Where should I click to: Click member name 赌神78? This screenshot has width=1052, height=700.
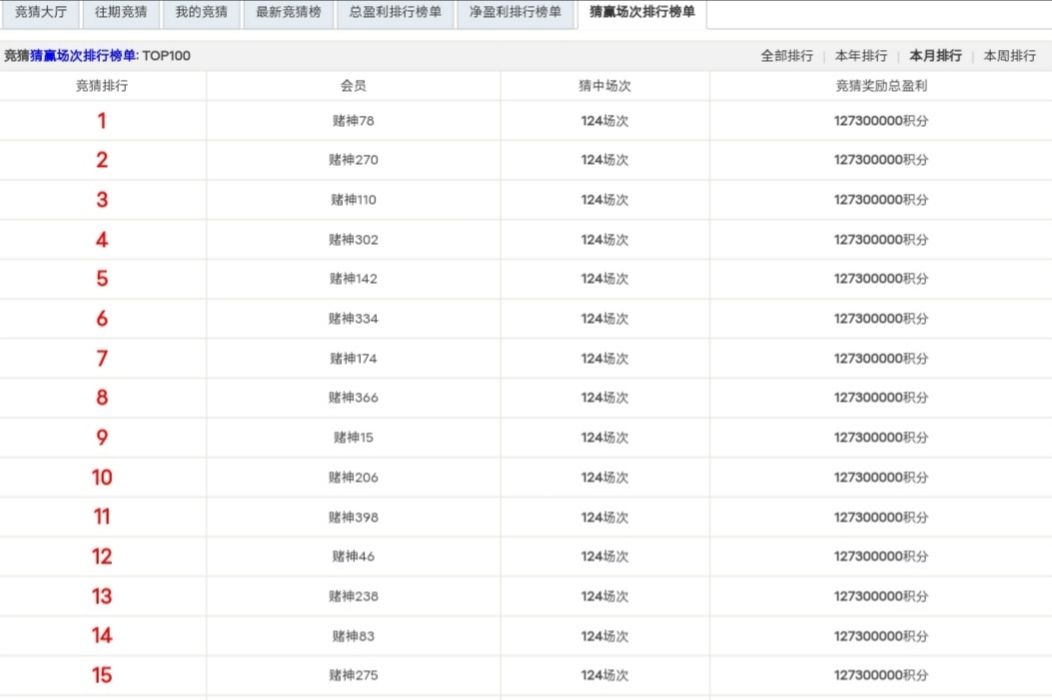click(x=352, y=120)
